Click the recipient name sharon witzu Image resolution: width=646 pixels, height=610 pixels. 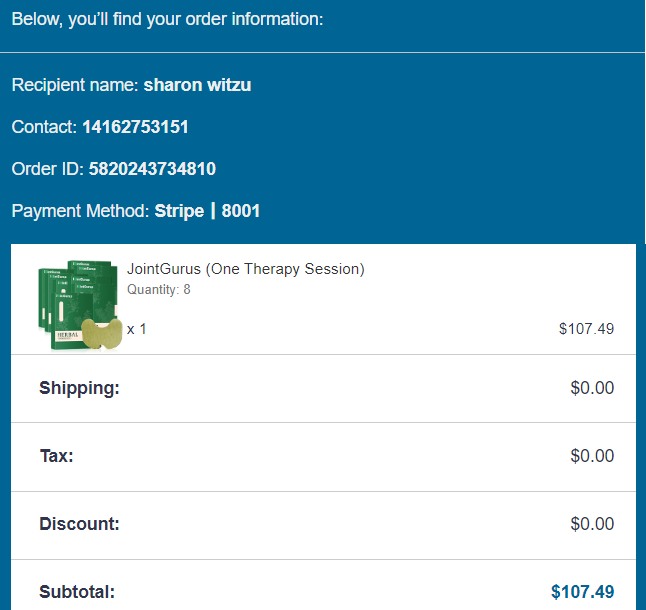[x=197, y=85]
